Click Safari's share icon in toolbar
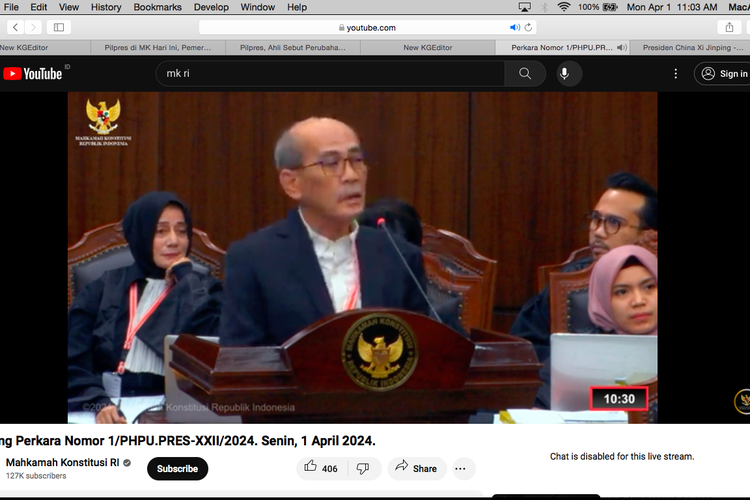Image resolution: width=750 pixels, height=500 pixels. (729, 27)
